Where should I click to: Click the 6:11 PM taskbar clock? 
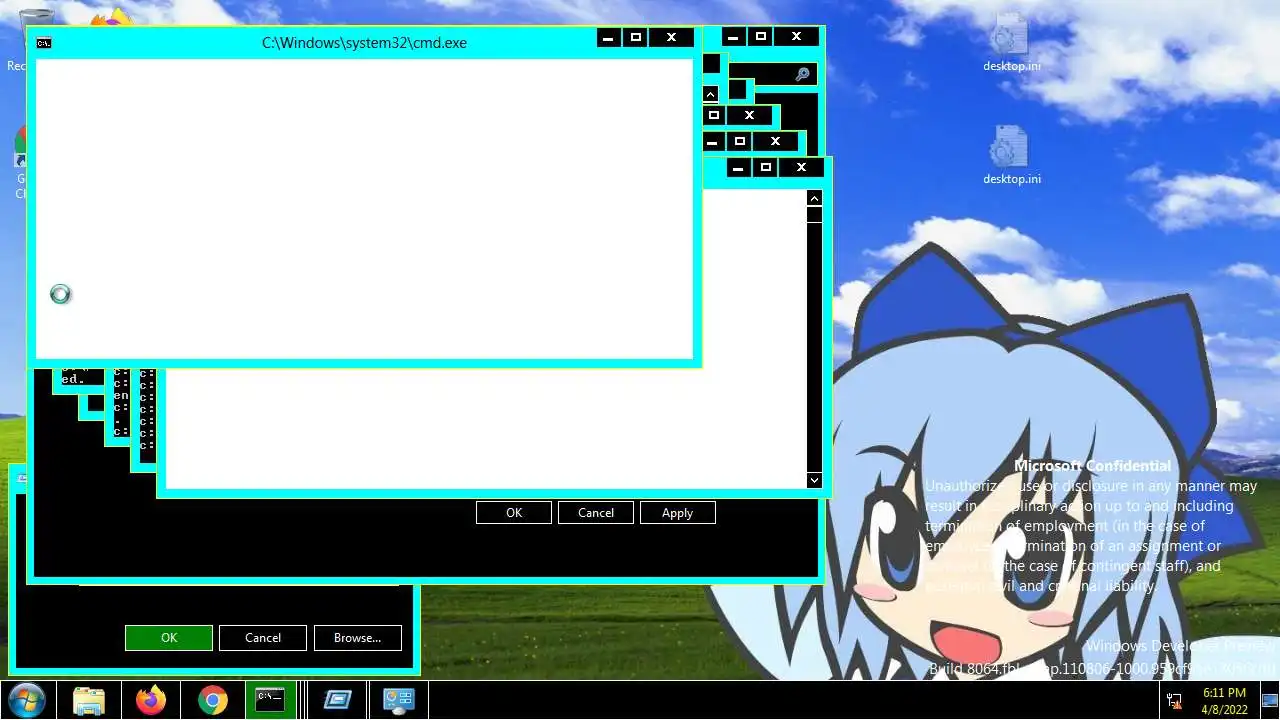click(1224, 700)
